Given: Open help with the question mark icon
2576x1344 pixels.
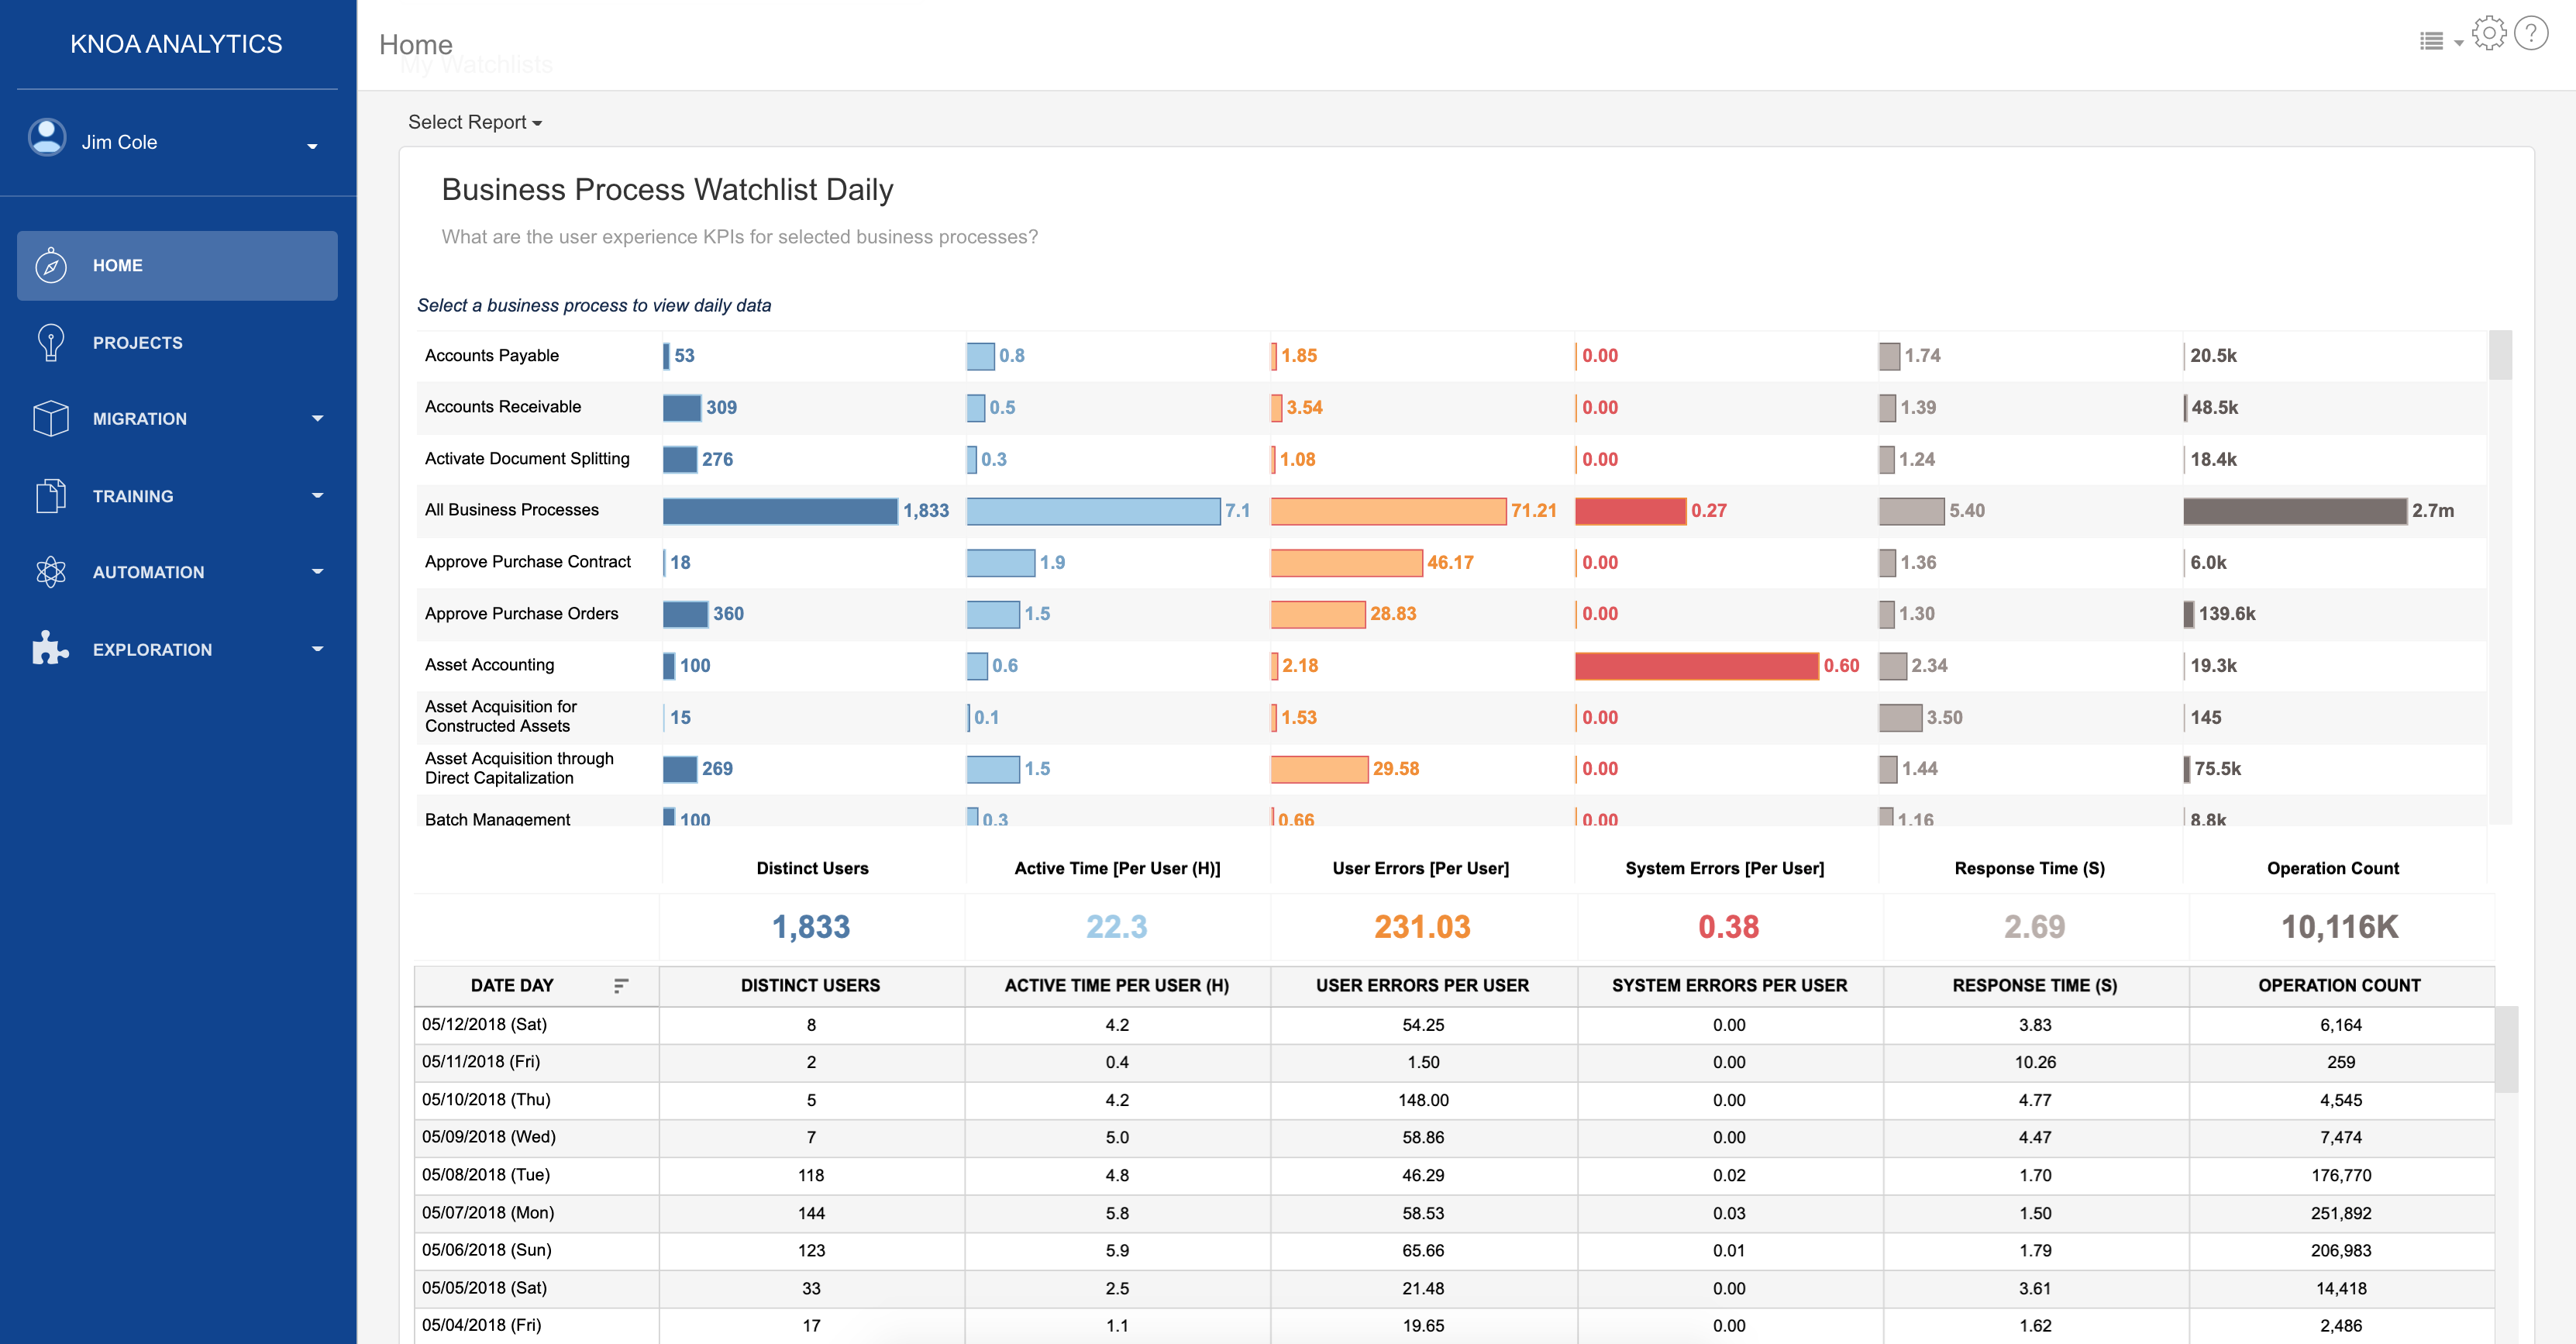Looking at the screenshot, I should click(x=2531, y=34).
